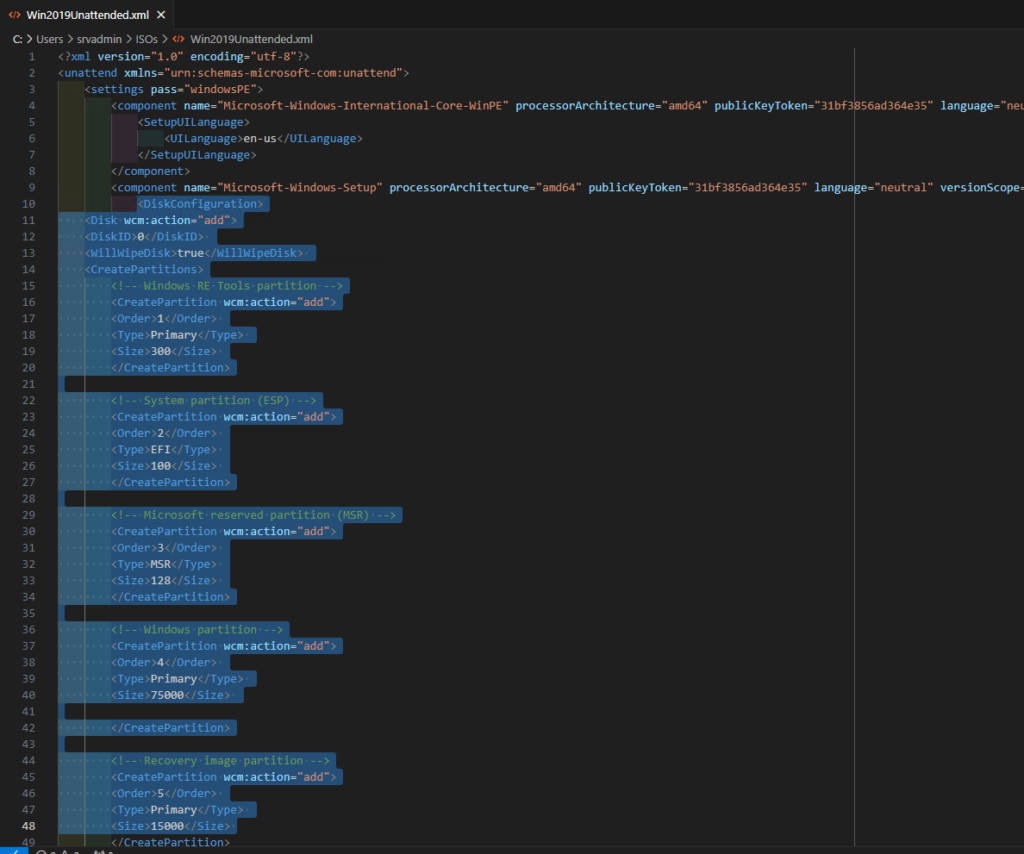This screenshot has height=854, width=1024.
Task: Click the Recovery image partition comment
Action: pos(222,761)
